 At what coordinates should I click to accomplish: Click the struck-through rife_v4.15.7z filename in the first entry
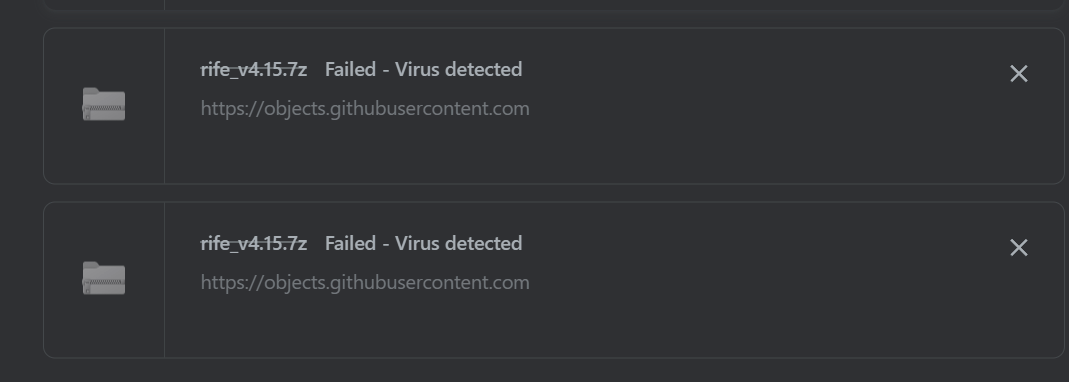tap(254, 70)
